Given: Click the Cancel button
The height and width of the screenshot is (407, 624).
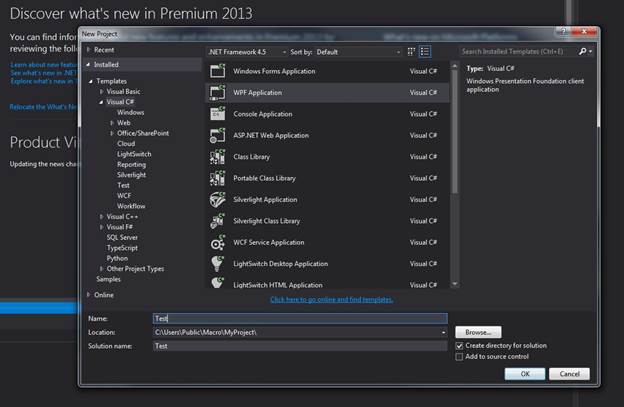Looking at the screenshot, I should coord(569,374).
